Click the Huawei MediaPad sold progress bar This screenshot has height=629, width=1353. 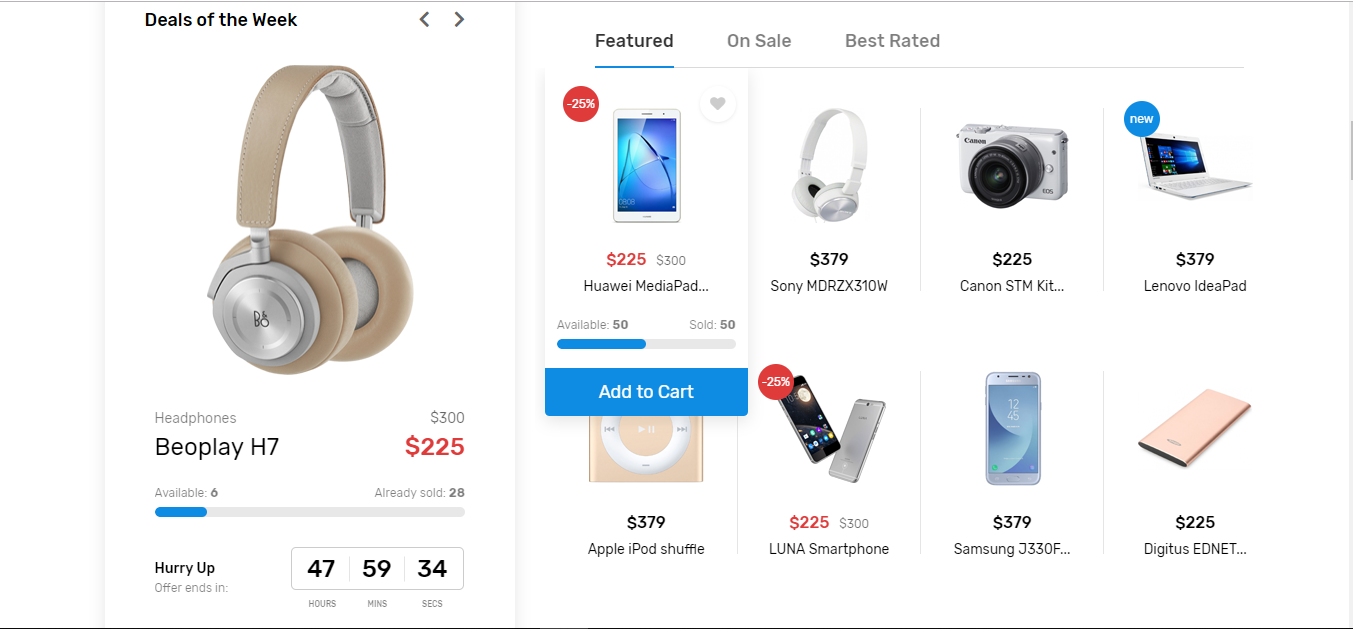coord(646,343)
